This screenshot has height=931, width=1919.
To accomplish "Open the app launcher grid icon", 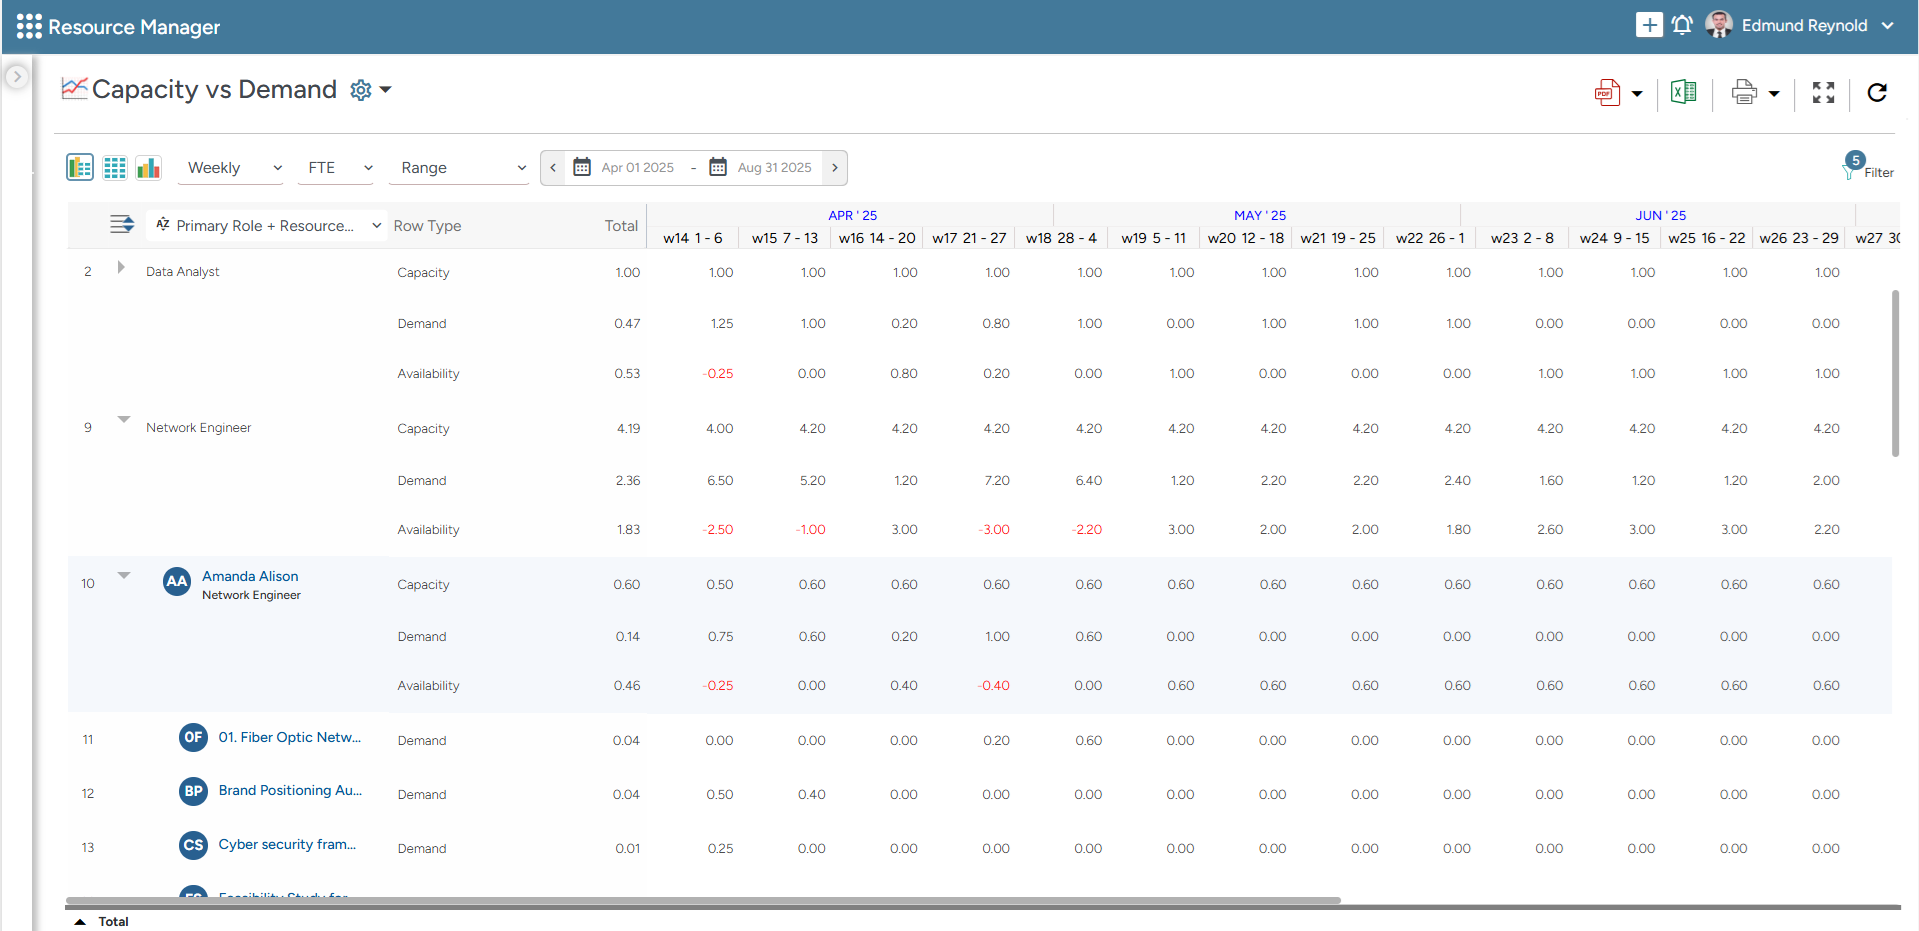I will (29, 26).
